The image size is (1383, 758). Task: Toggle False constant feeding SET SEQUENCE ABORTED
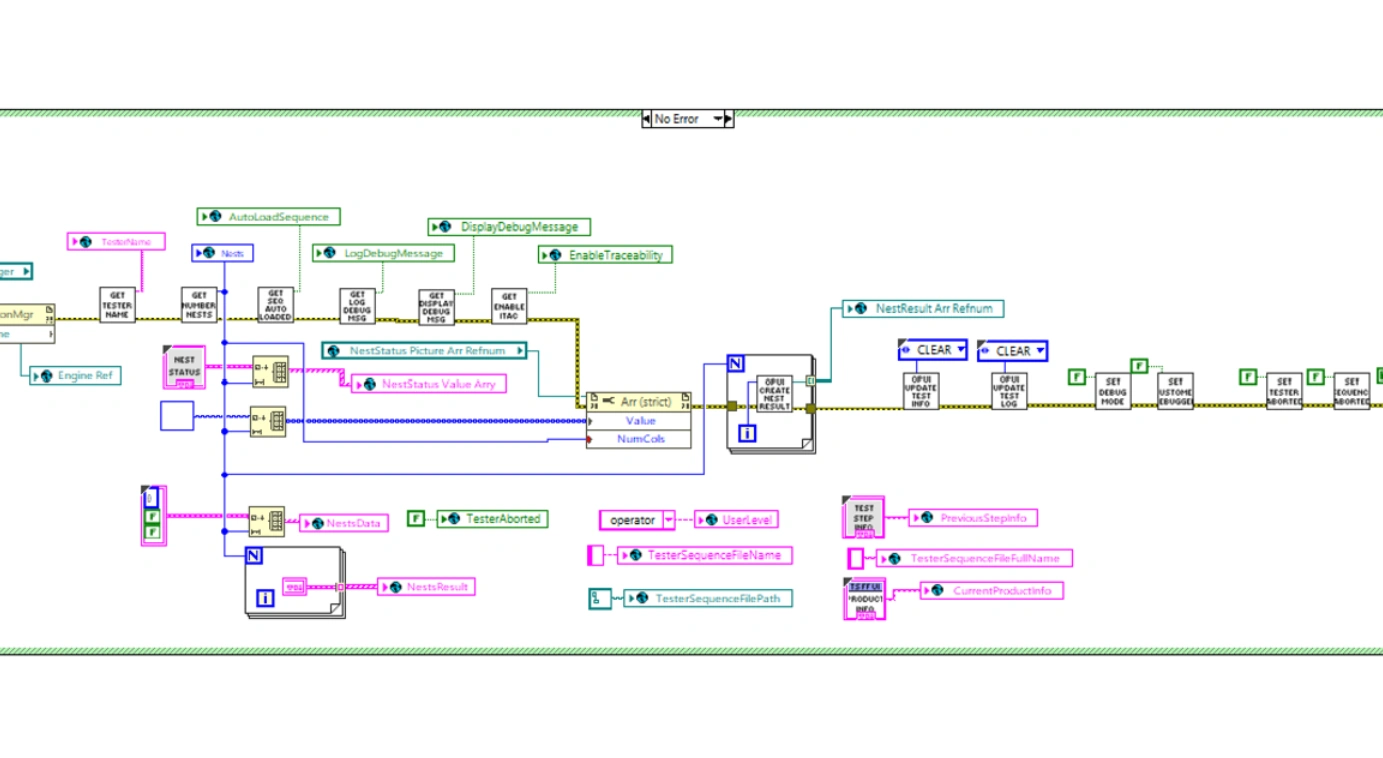pos(1316,377)
